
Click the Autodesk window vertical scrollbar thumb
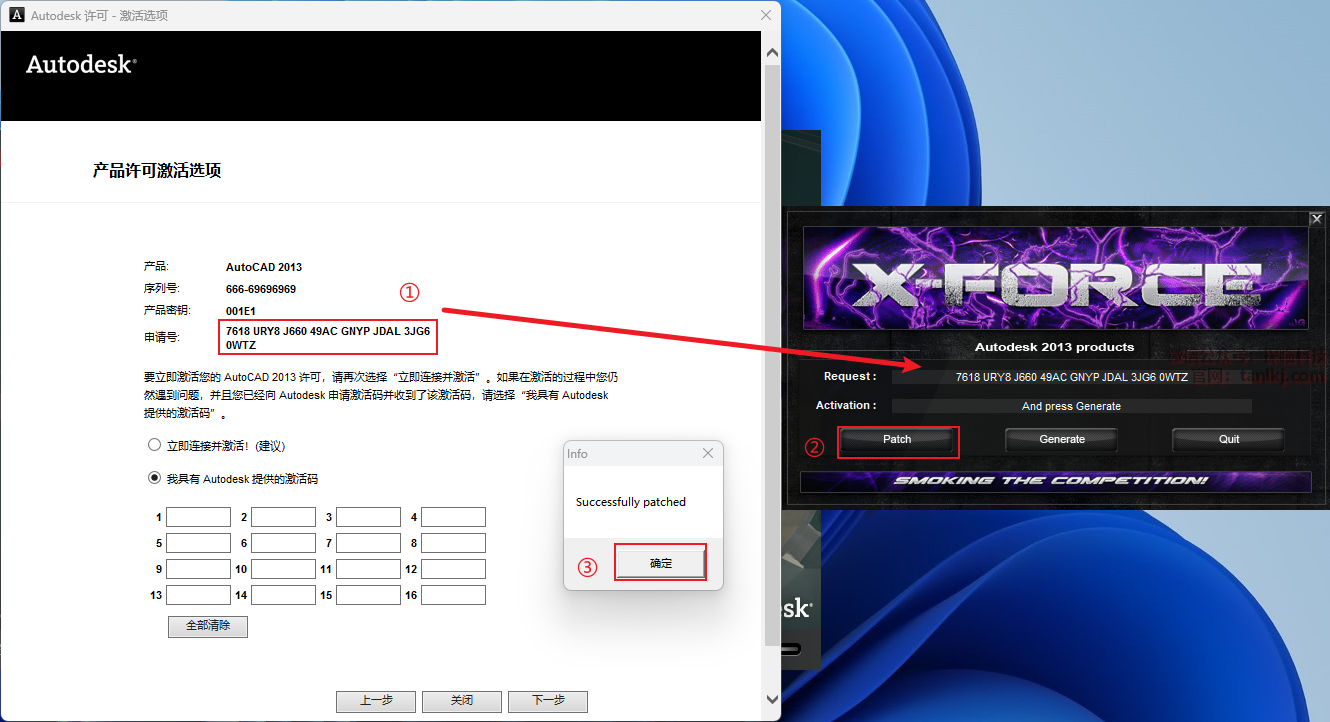click(x=771, y=355)
